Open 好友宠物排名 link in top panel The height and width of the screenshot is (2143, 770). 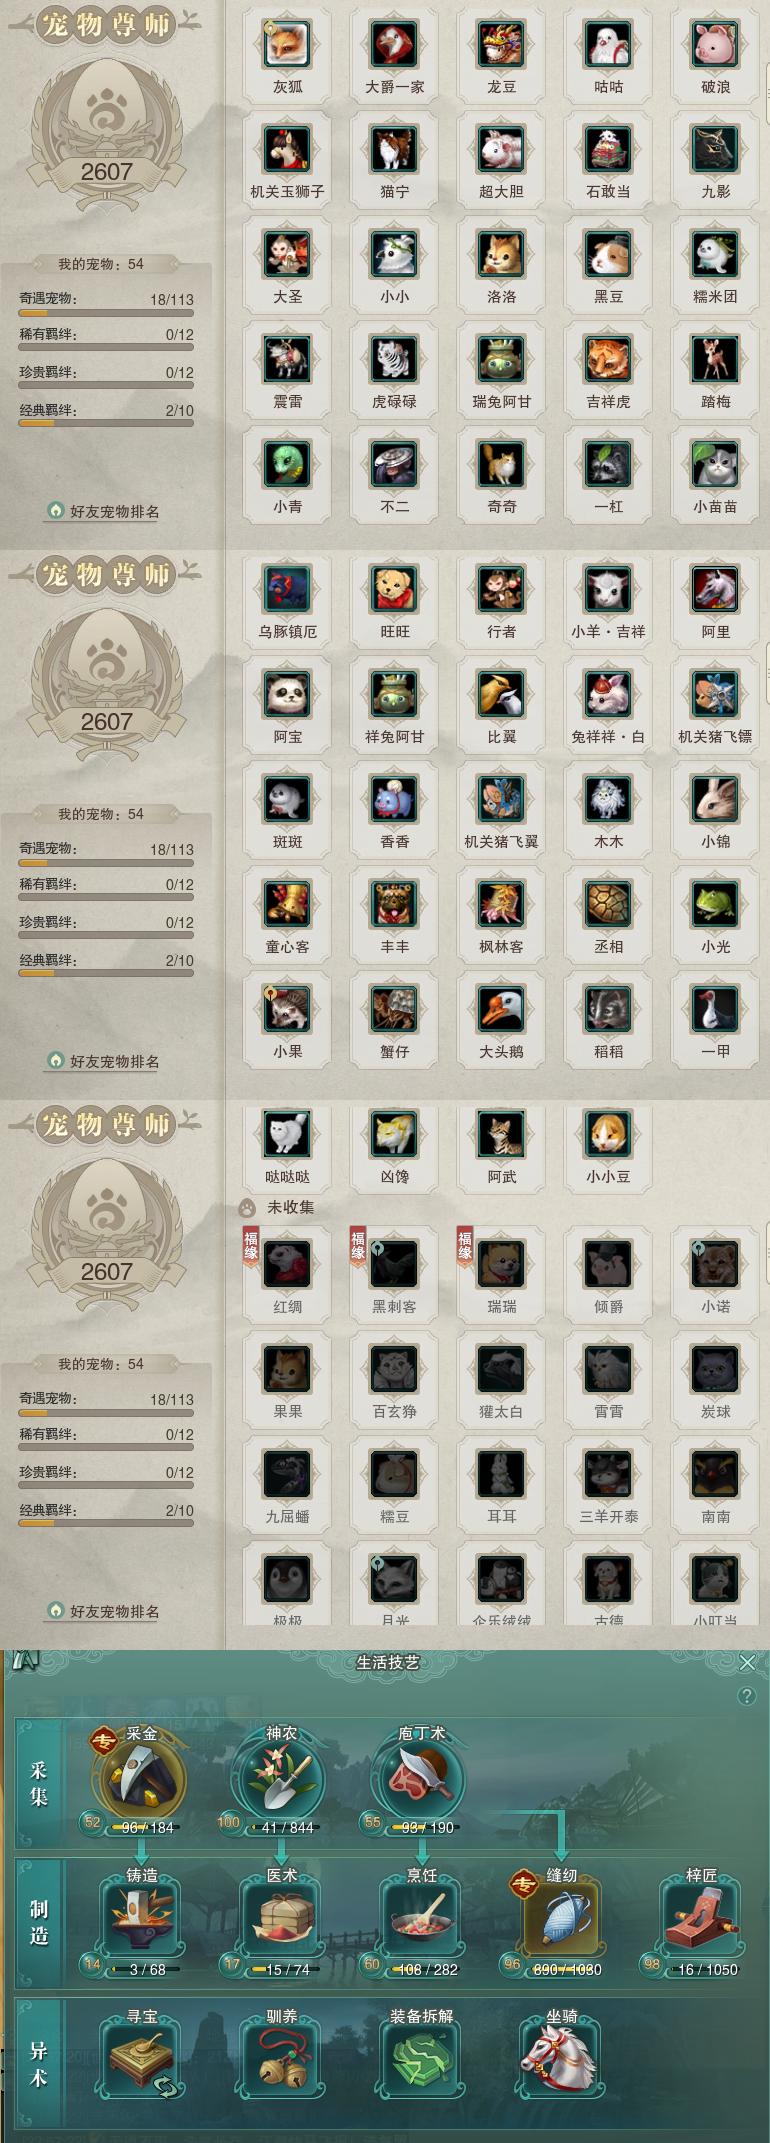point(114,511)
